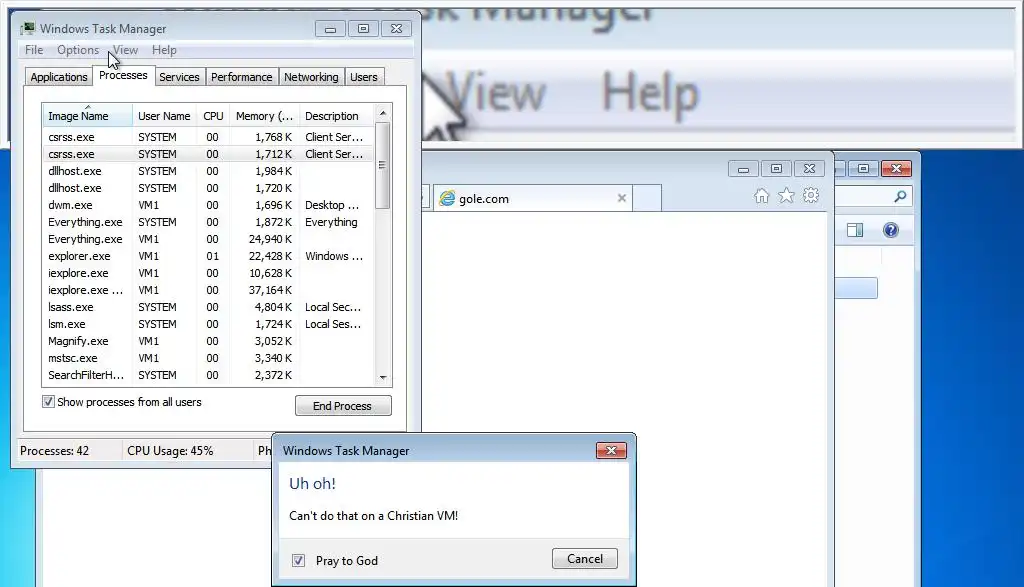Sort by the Description column header
Screen dimensions: 1024x587
point(336,116)
